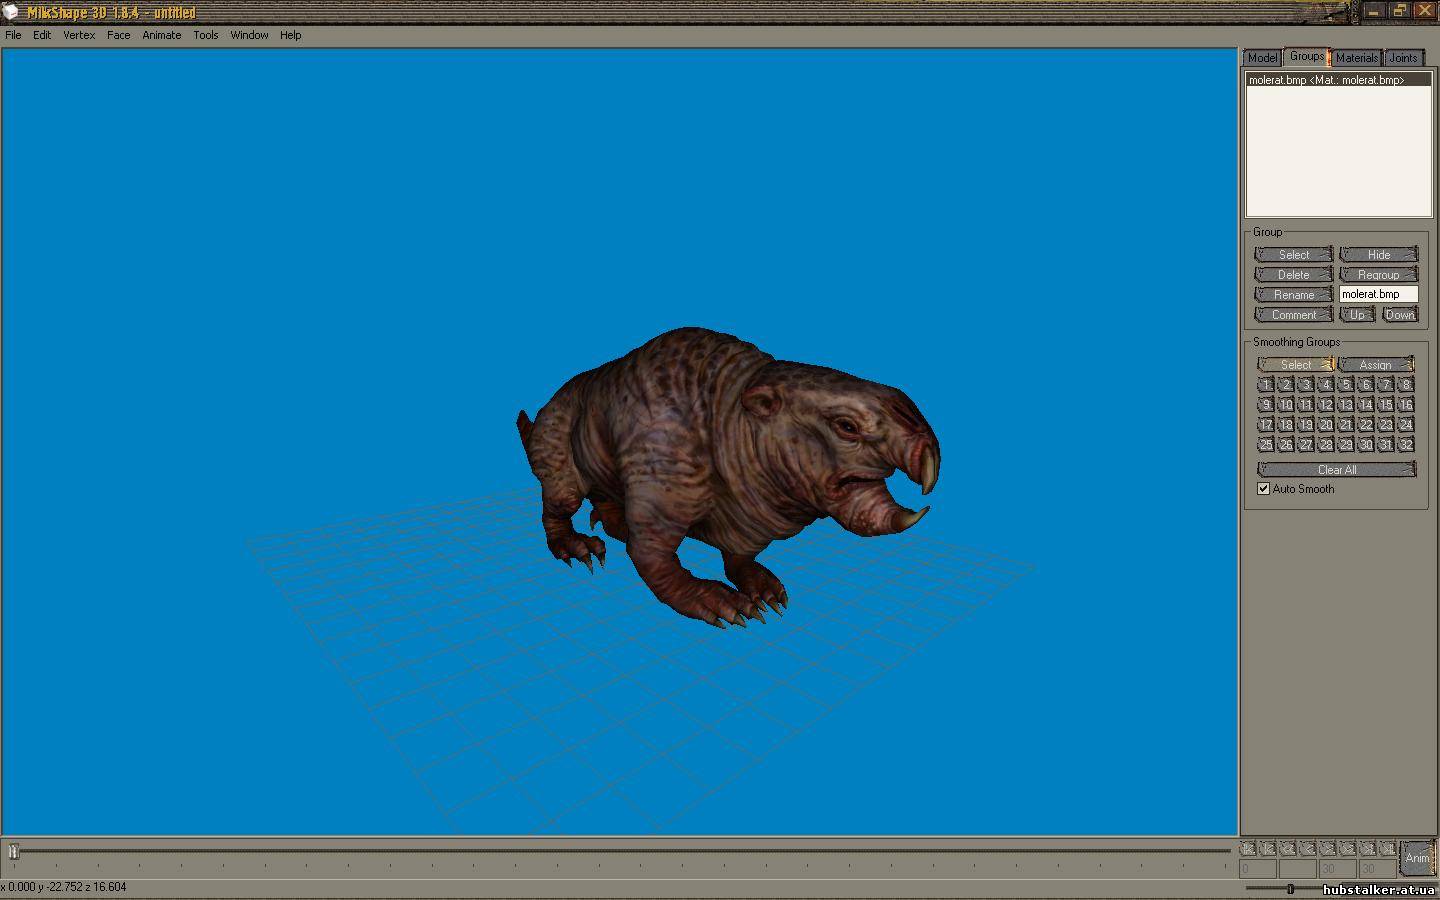
Task: Click smoothing group number 19
Action: (x=1306, y=424)
